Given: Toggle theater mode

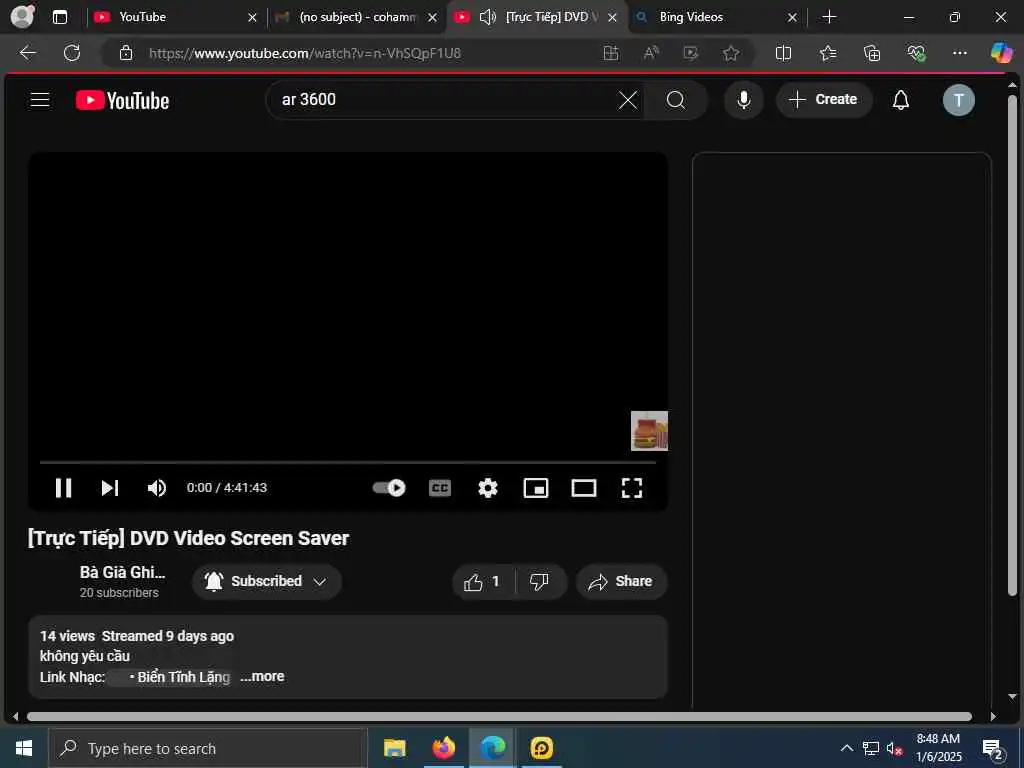Looking at the screenshot, I should click(x=584, y=488).
